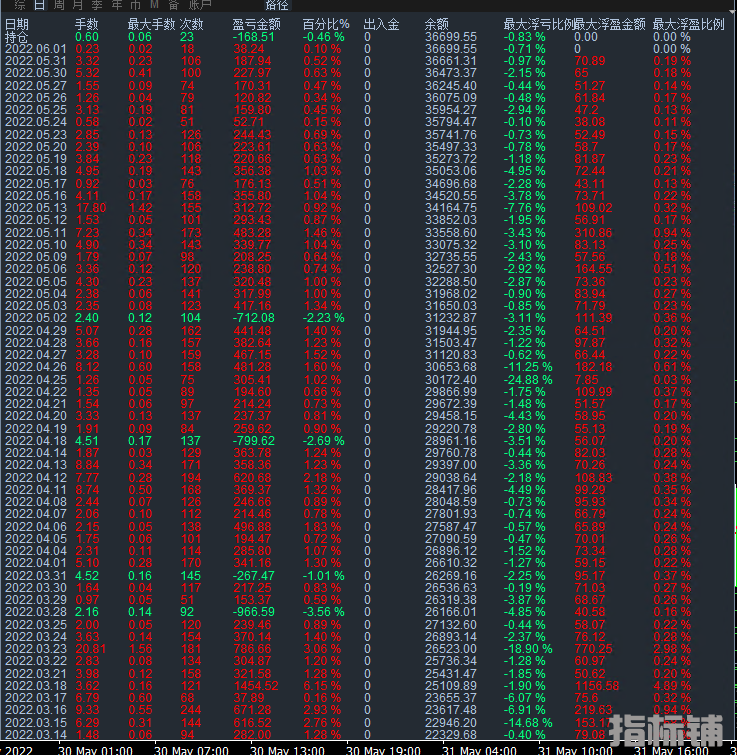Select the 持仓 positions row
The height and width of the screenshot is (755, 737).
(x=17, y=36)
